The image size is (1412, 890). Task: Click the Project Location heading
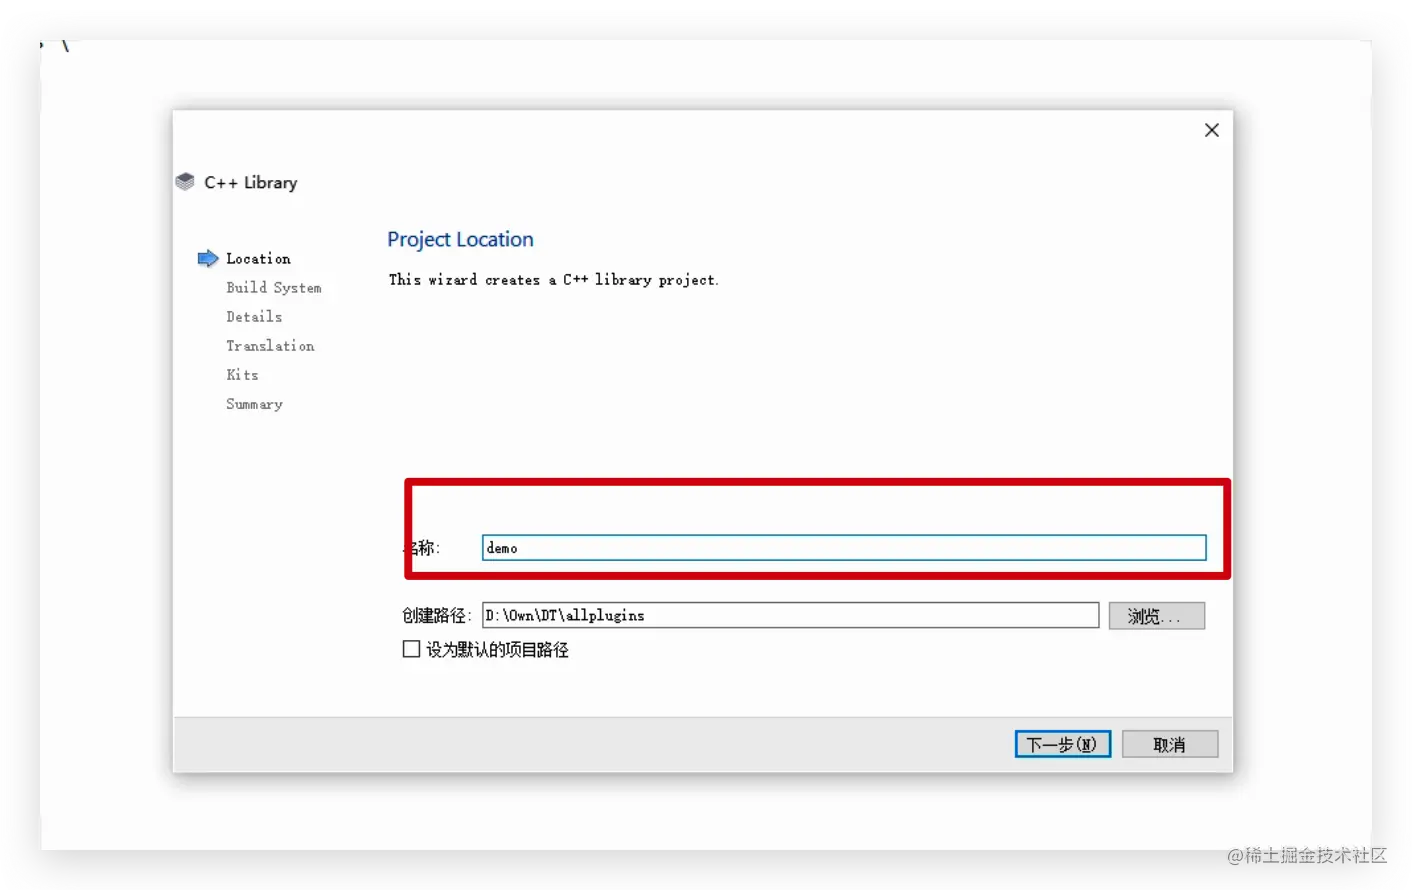pos(460,240)
